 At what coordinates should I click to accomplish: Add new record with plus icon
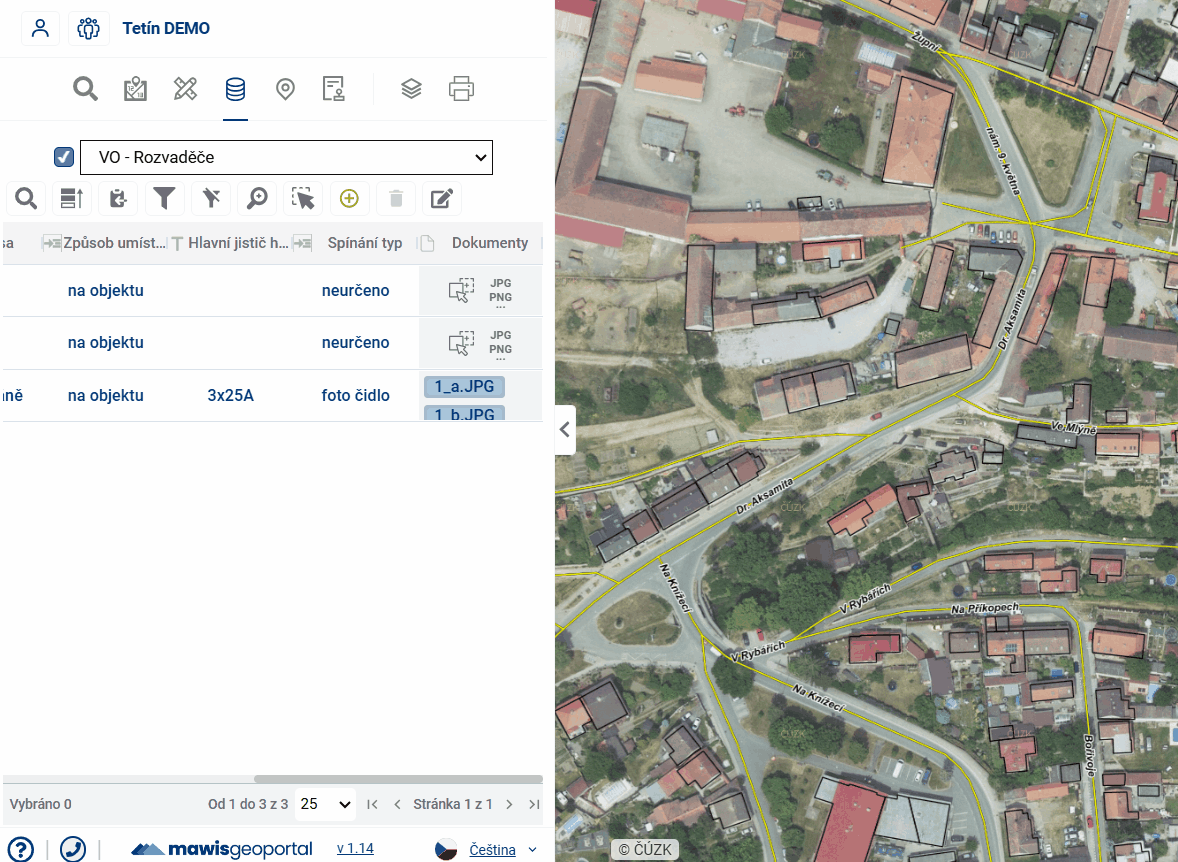pyautogui.click(x=349, y=198)
